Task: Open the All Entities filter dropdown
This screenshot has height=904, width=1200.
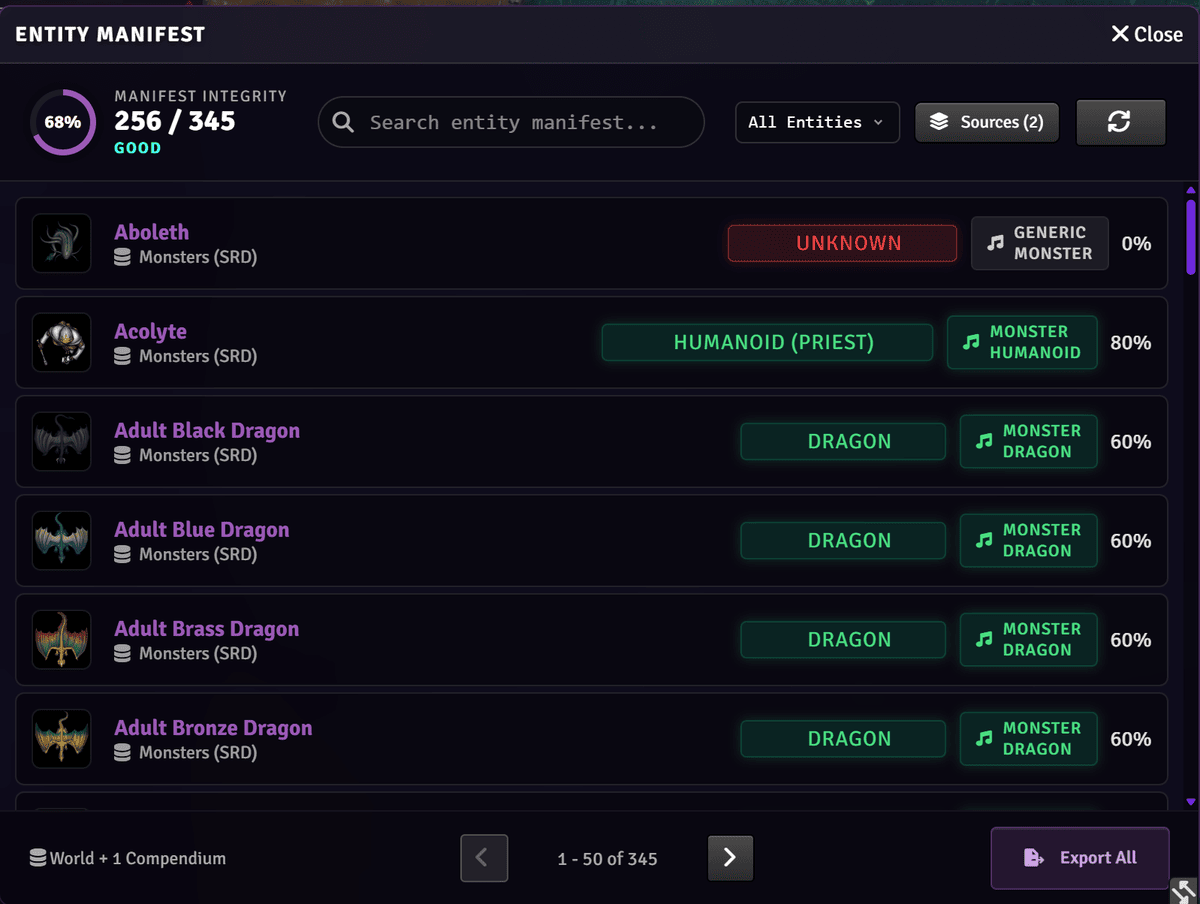Action: pyautogui.click(x=817, y=122)
